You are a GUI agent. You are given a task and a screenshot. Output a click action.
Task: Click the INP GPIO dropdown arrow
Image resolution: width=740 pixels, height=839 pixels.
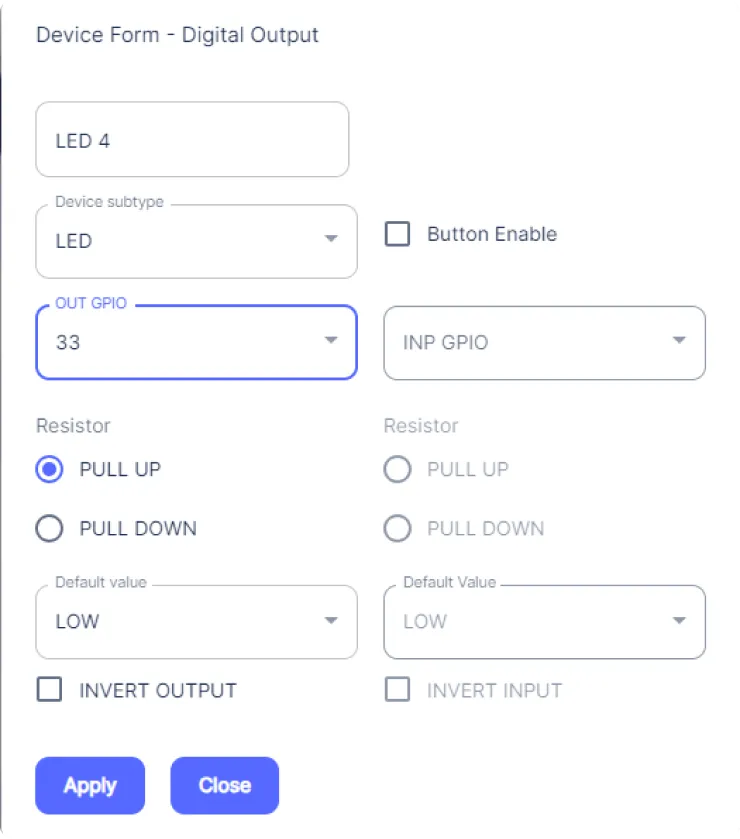pos(678,342)
